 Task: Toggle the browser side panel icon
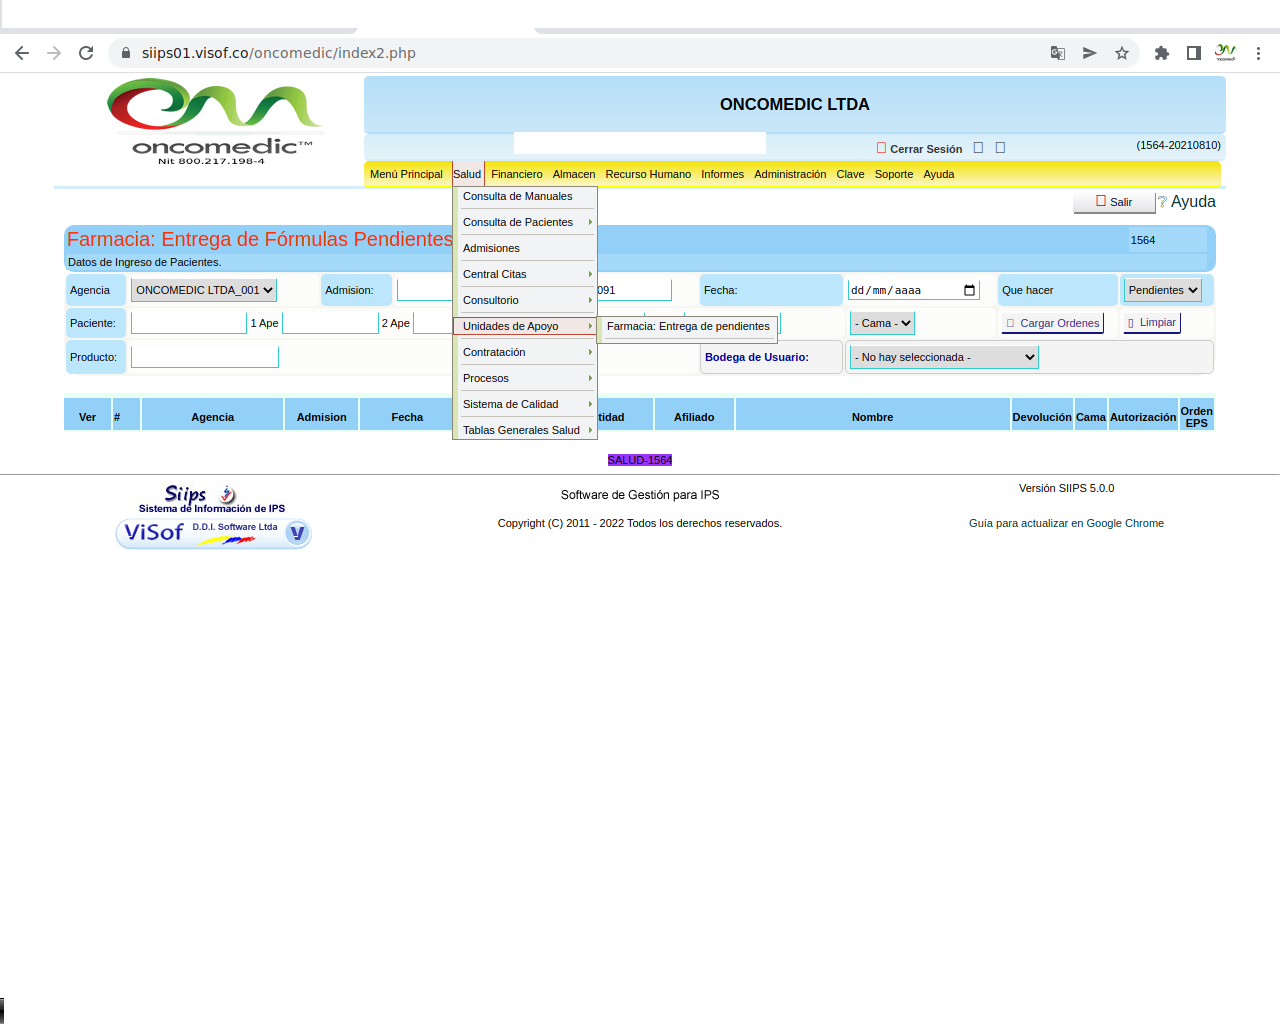(x=1193, y=53)
